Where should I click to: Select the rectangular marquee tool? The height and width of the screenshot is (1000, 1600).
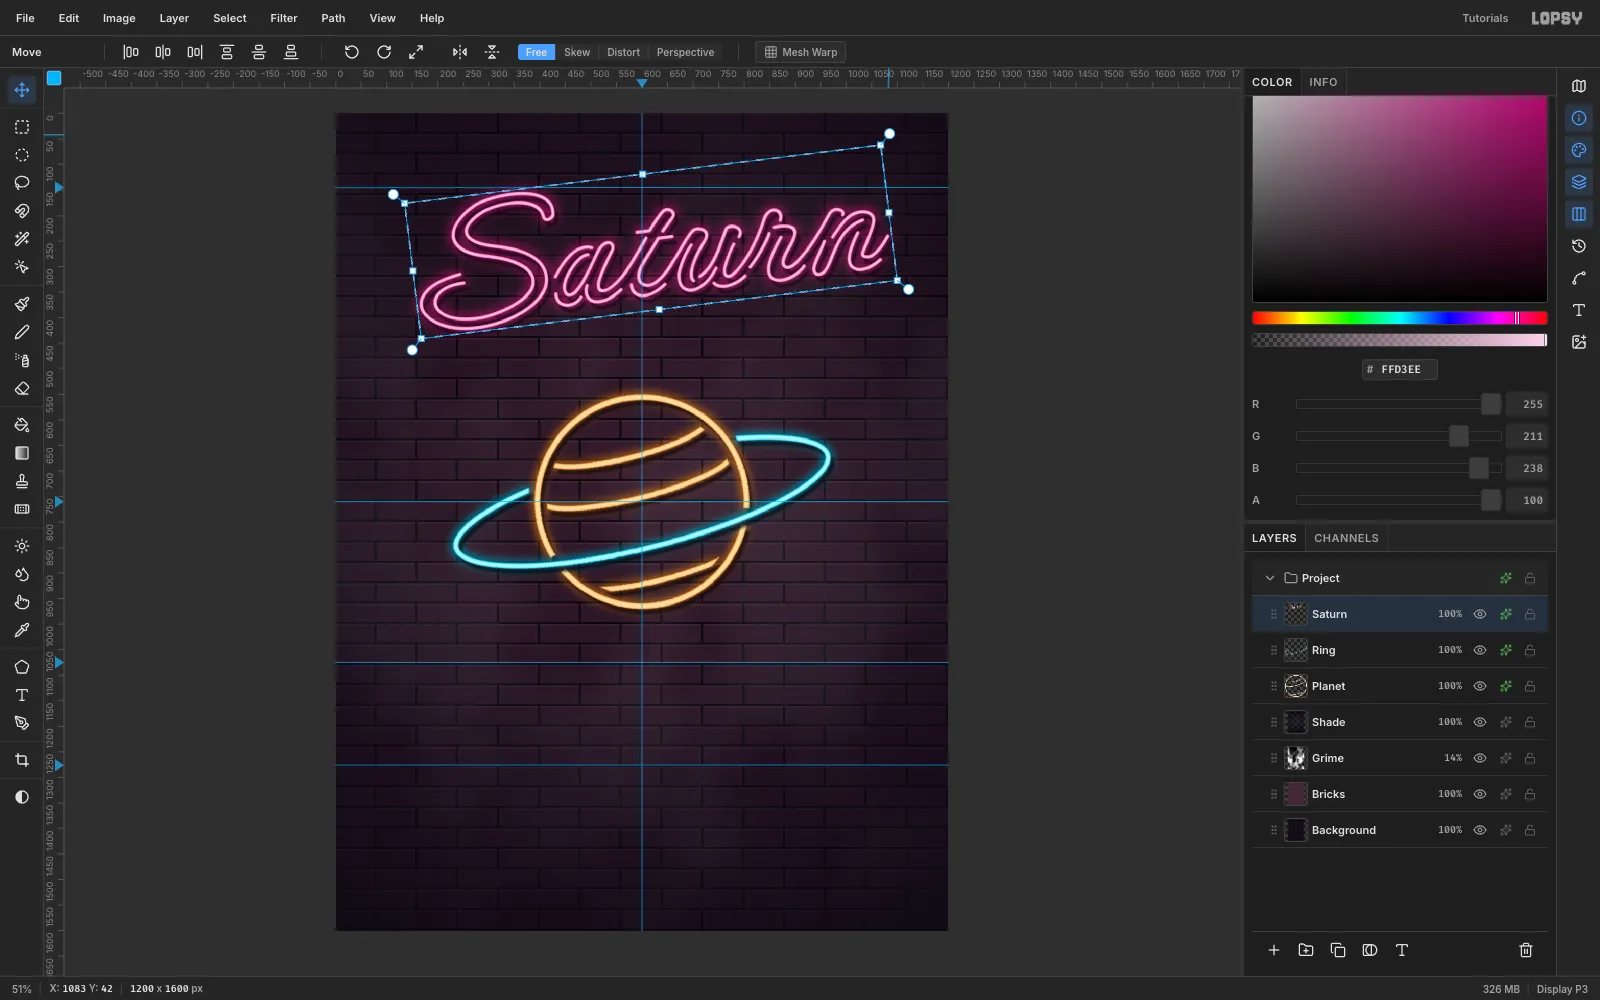tap(22, 127)
